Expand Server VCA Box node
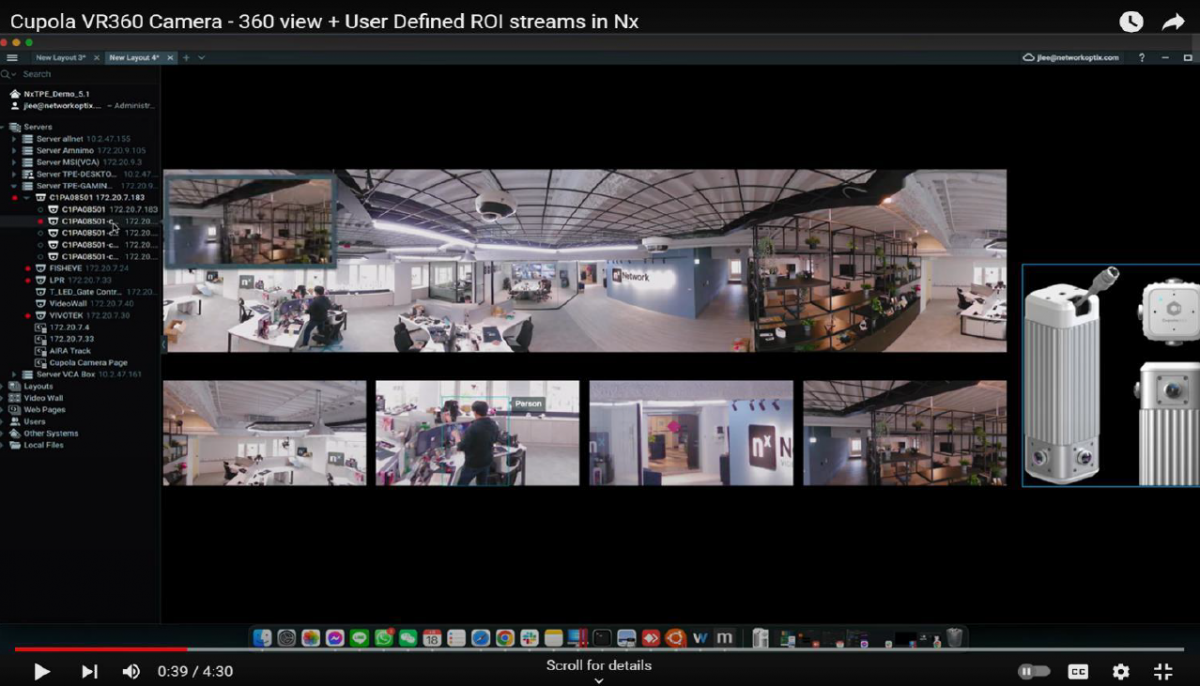 [14, 374]
